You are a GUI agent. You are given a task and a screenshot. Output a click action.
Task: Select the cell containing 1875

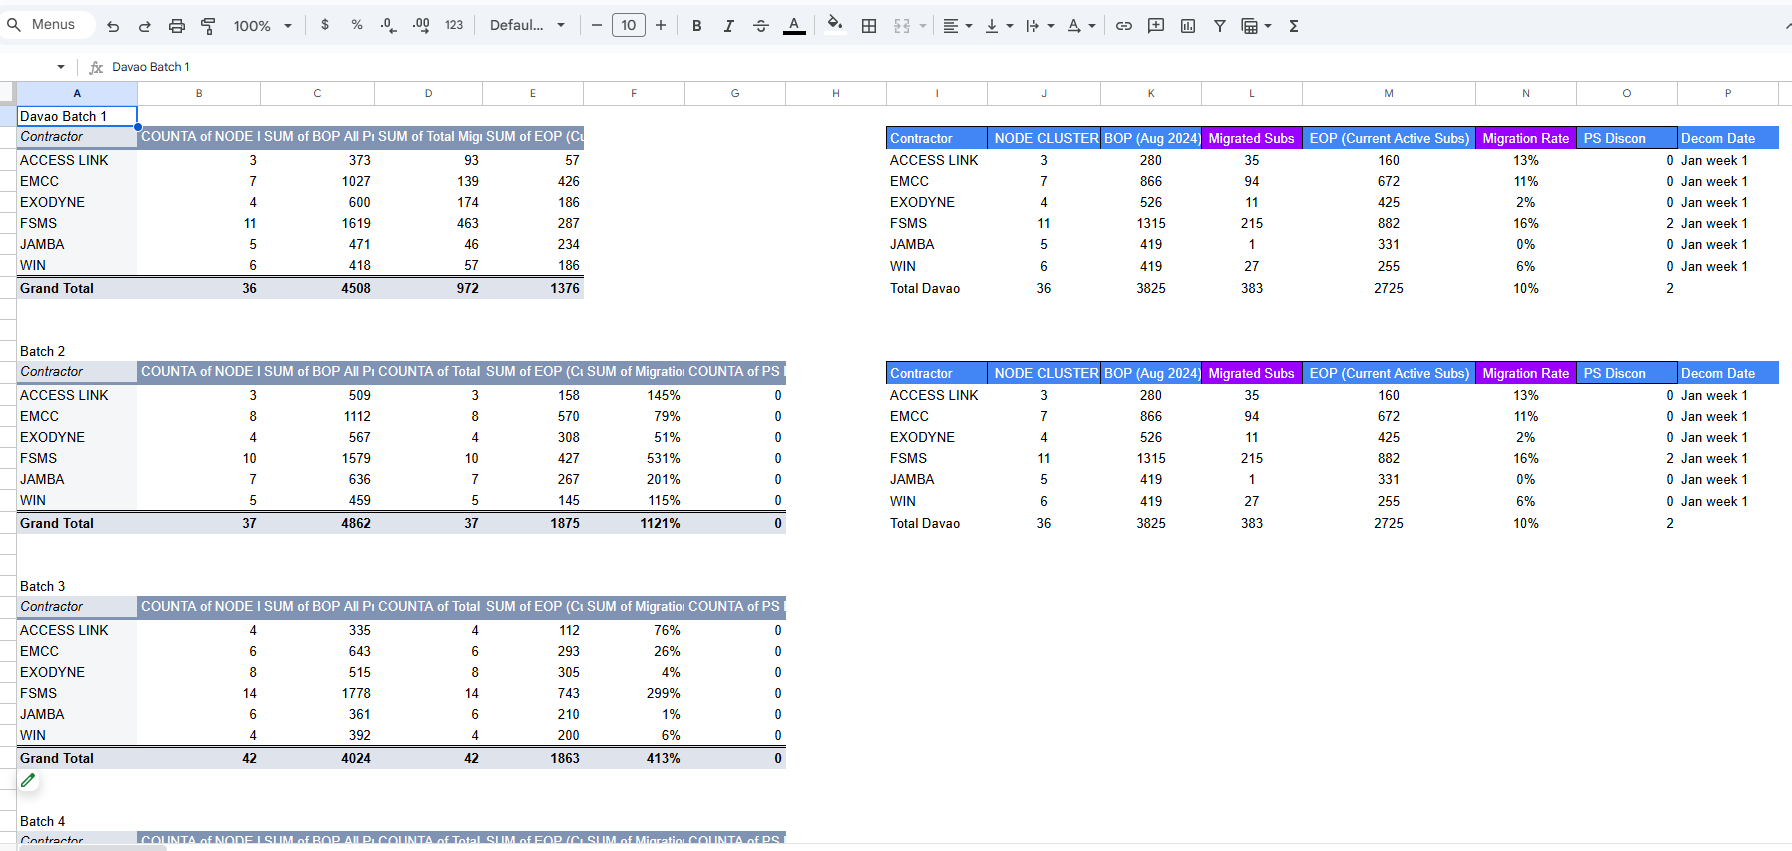[533, 523]
